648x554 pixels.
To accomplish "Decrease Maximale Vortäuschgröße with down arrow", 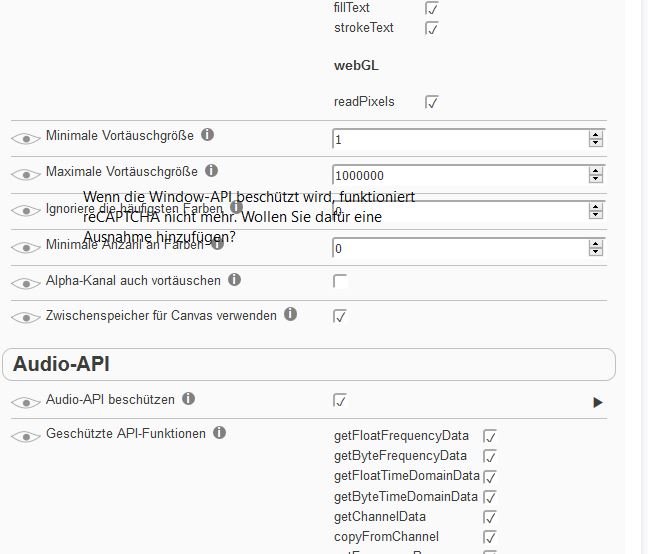I will [x=596, y=178].
